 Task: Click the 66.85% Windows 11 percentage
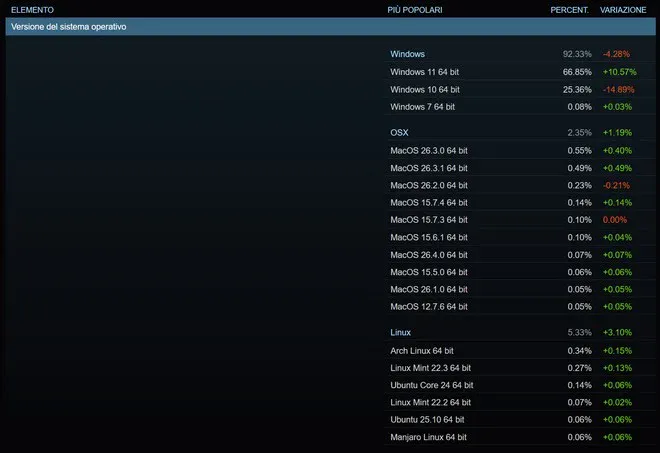click(577, 72)
